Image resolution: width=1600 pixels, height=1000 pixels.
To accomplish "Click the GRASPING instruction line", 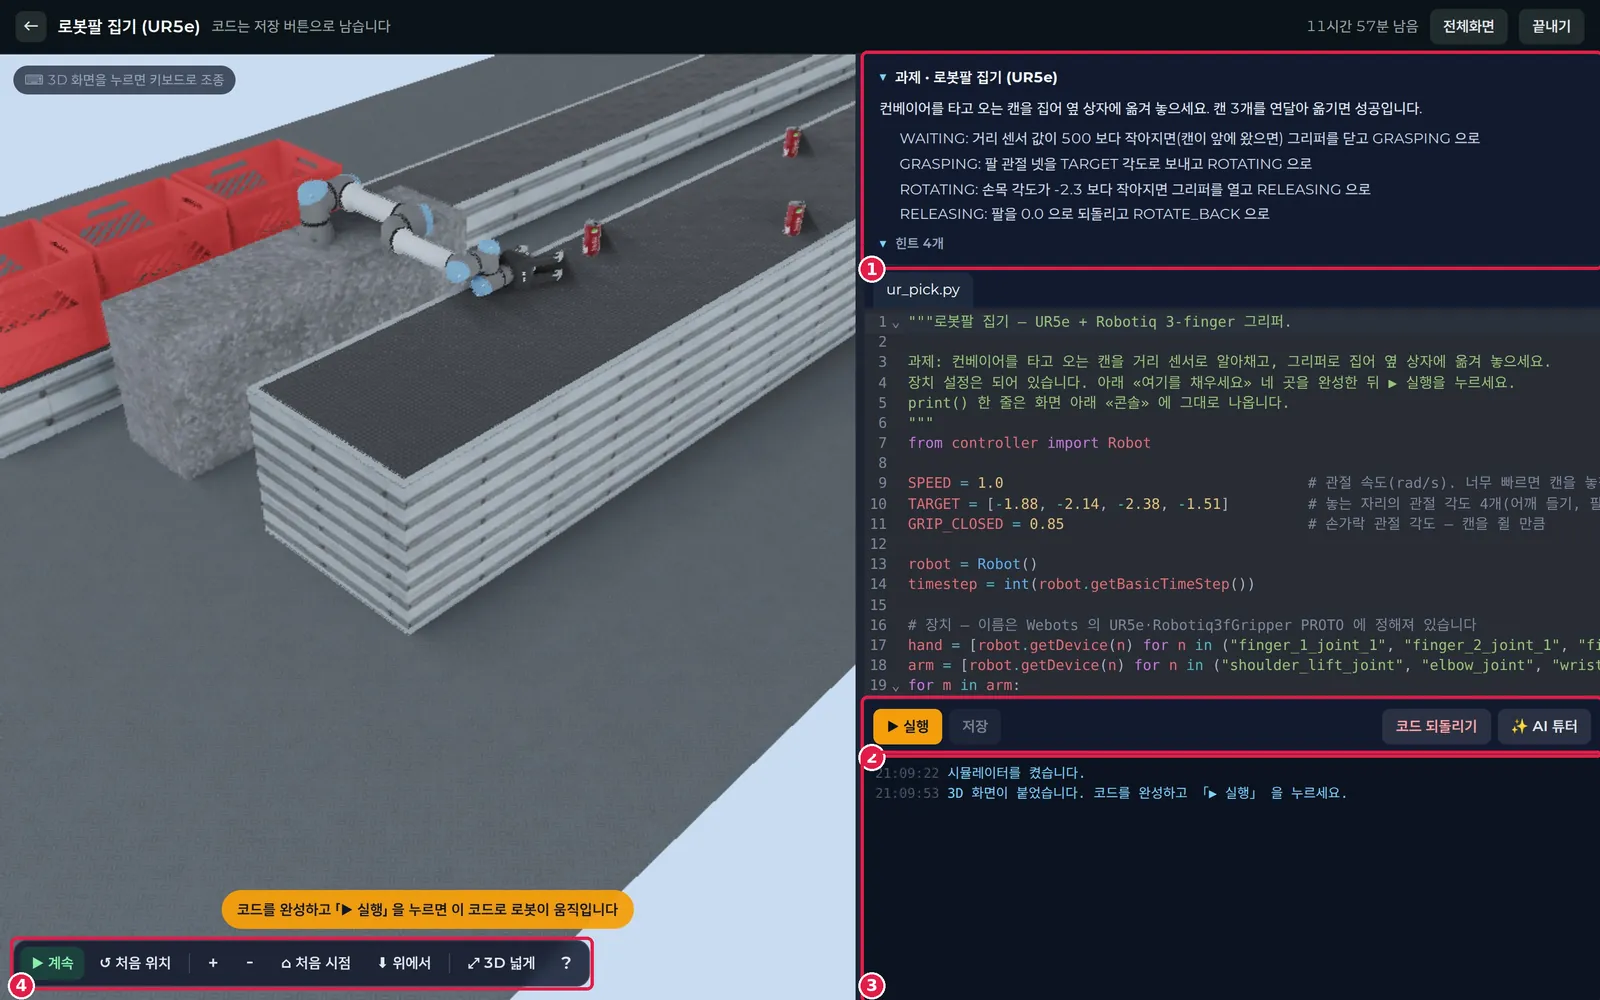I will 1105,164.
